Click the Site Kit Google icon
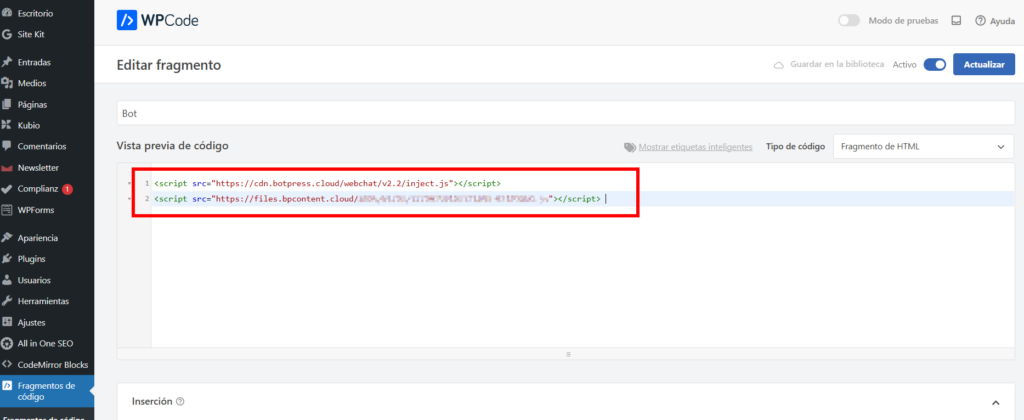The height and width of the screenshot is (420, 1024). (7, 34)
